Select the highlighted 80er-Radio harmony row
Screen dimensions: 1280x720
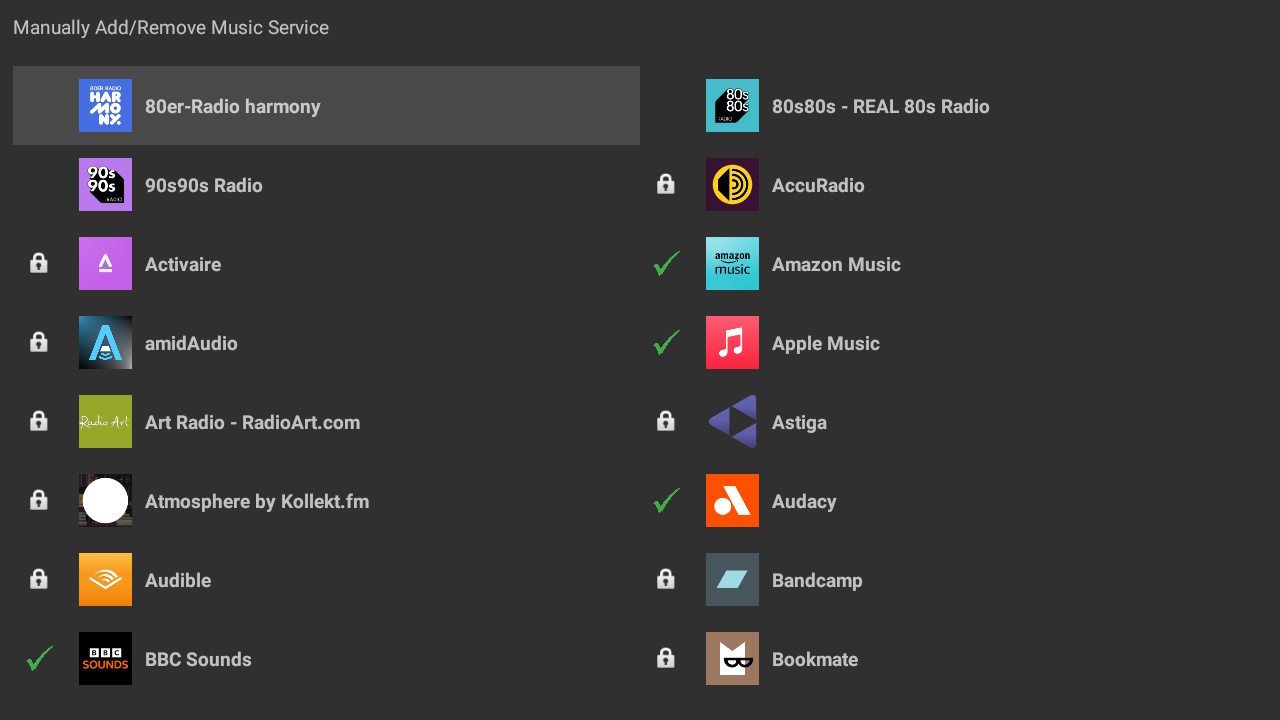326,105
